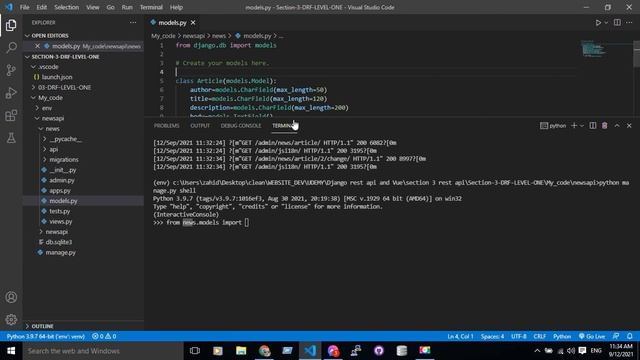The width and height of the screenshot is (640, 360).
Task: Click the Go Live status bar button
Action: coord(592,336)
